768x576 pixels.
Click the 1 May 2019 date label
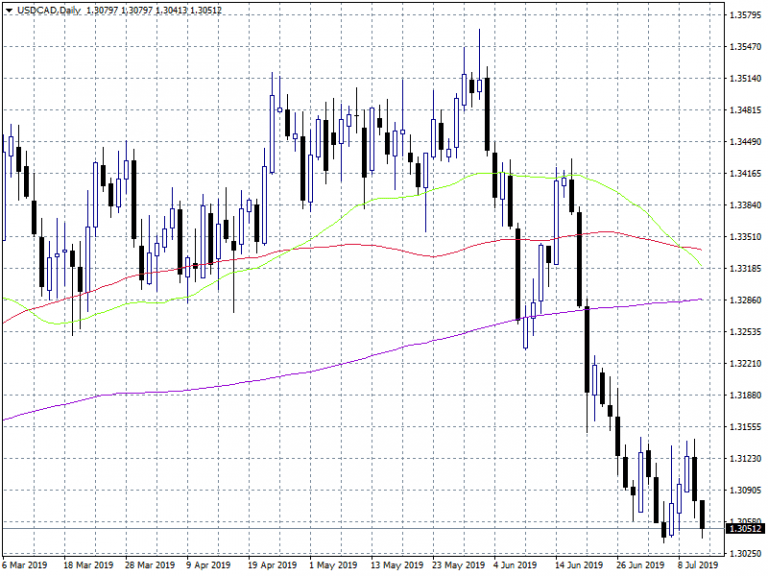coord(331,565)
